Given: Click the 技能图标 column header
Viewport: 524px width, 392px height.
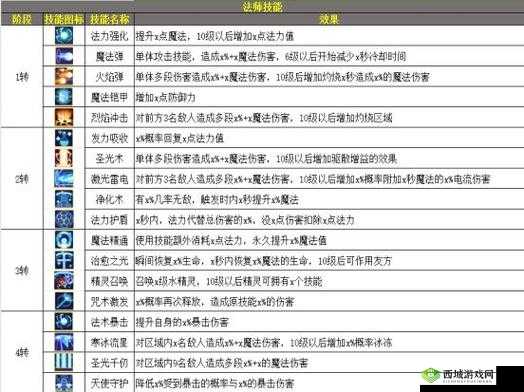Looking at the screenshot, I should pos(64,19).
